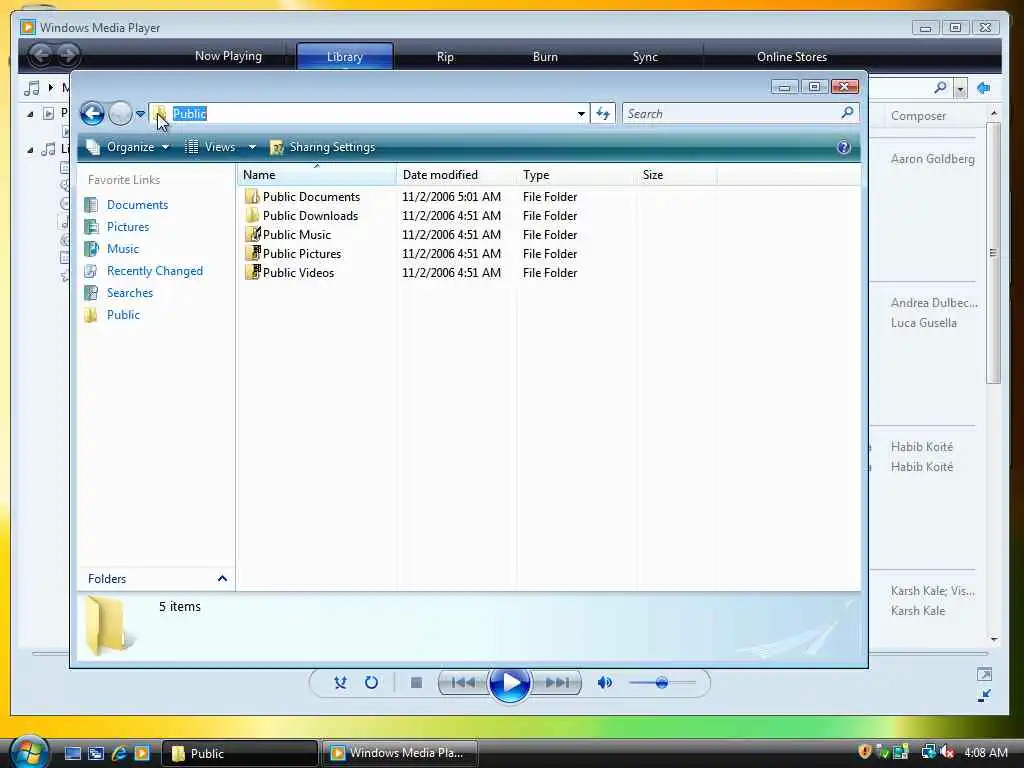Click Media Player Forward navigation button
The height and width of the screenshot is (768, 1024).
(x=68, y=55)
